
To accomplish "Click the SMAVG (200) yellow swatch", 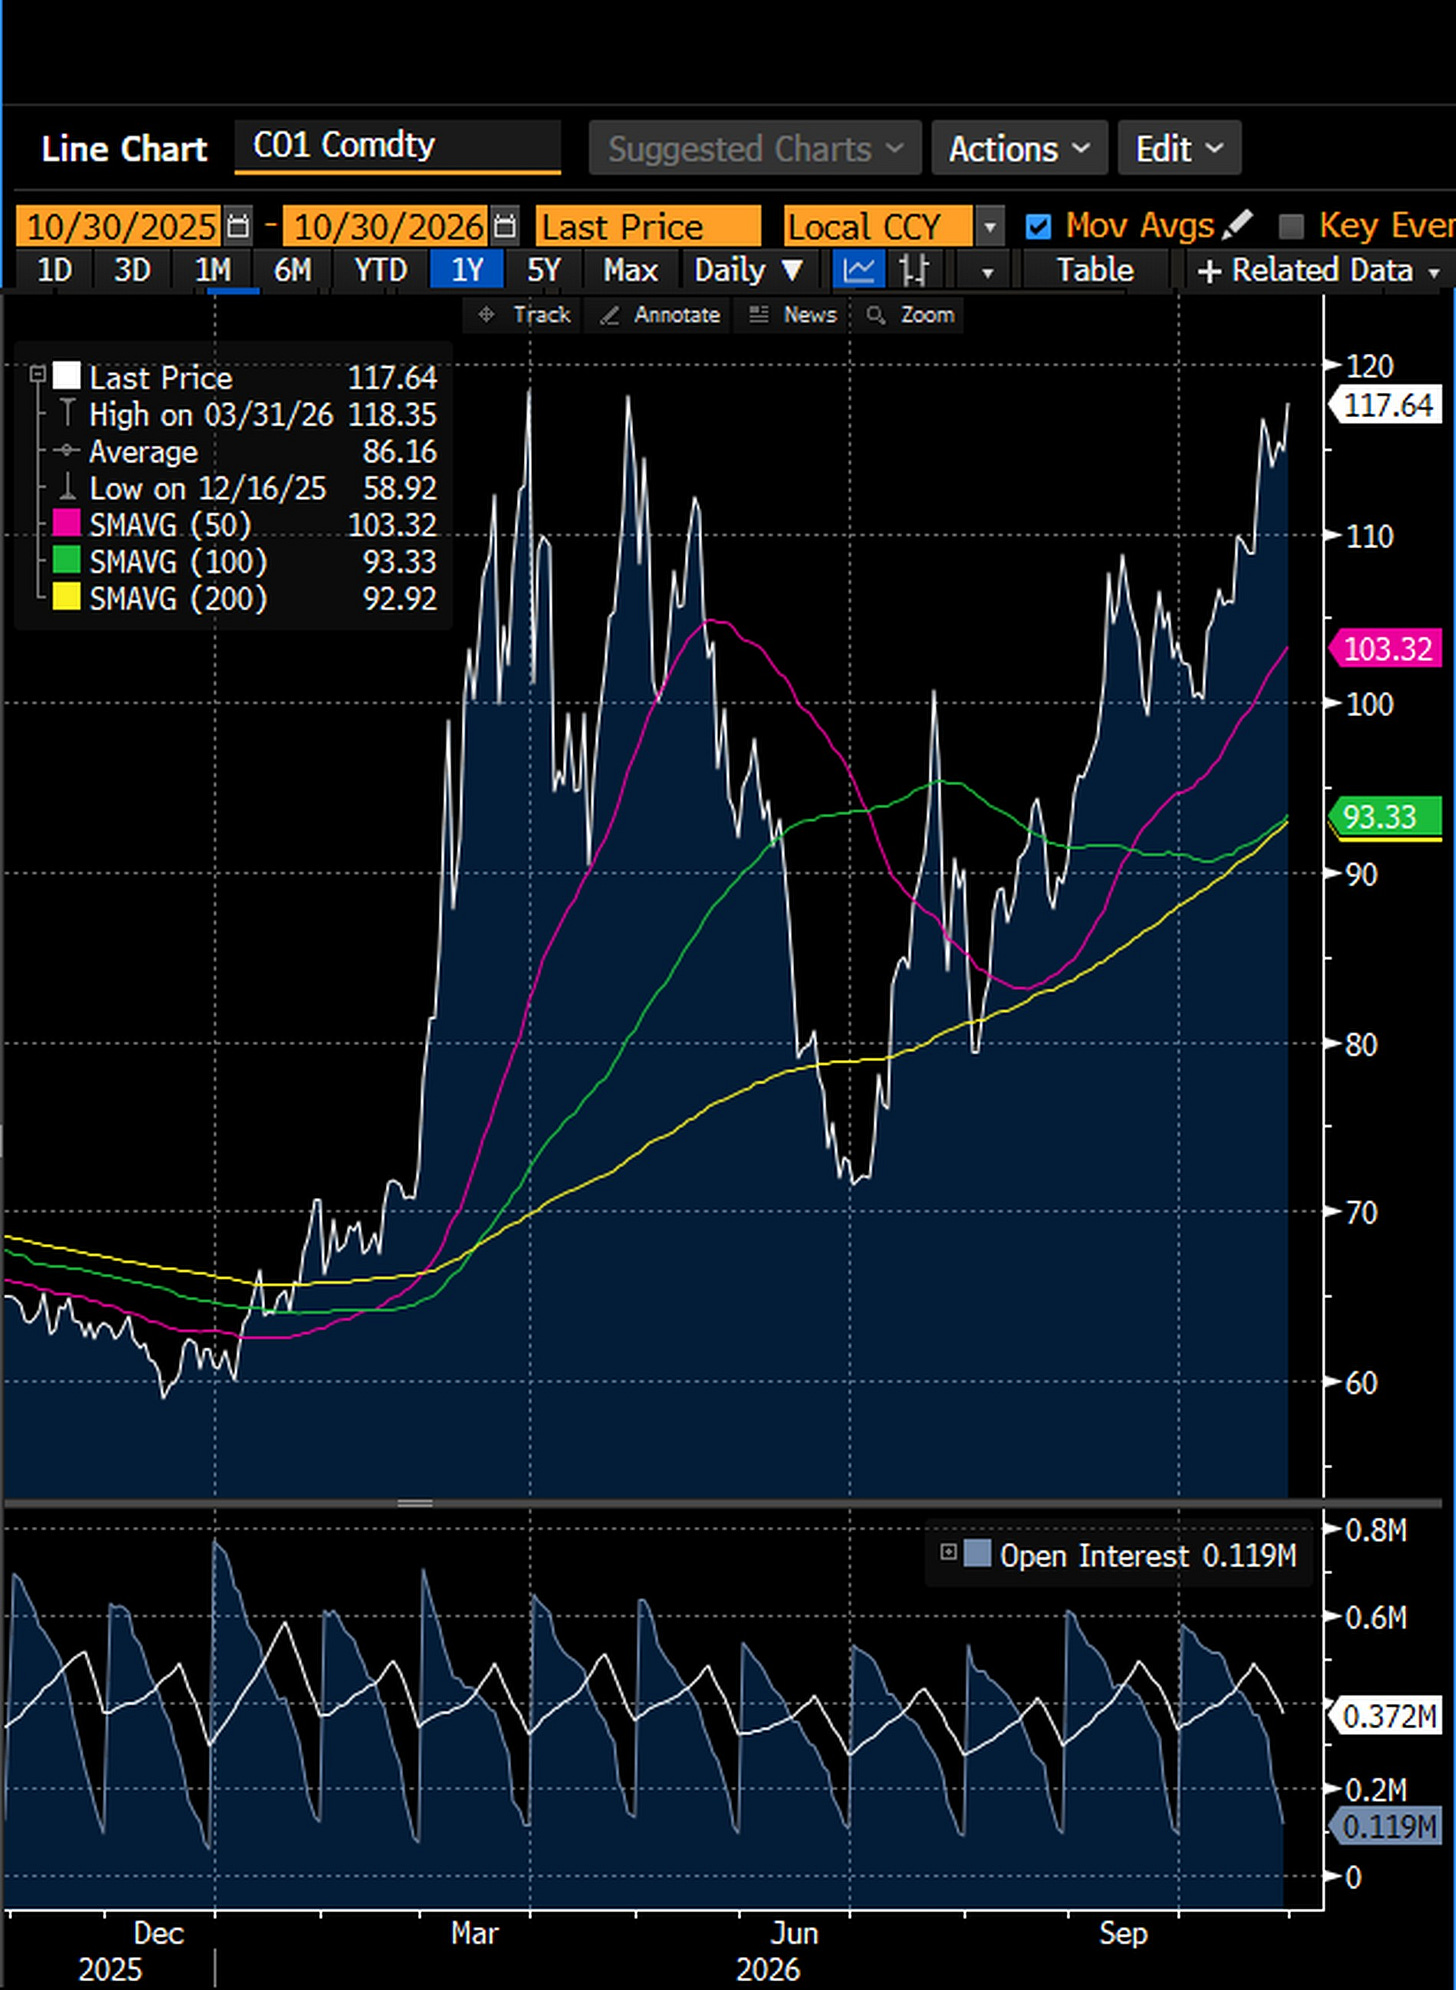I will 66,597.
